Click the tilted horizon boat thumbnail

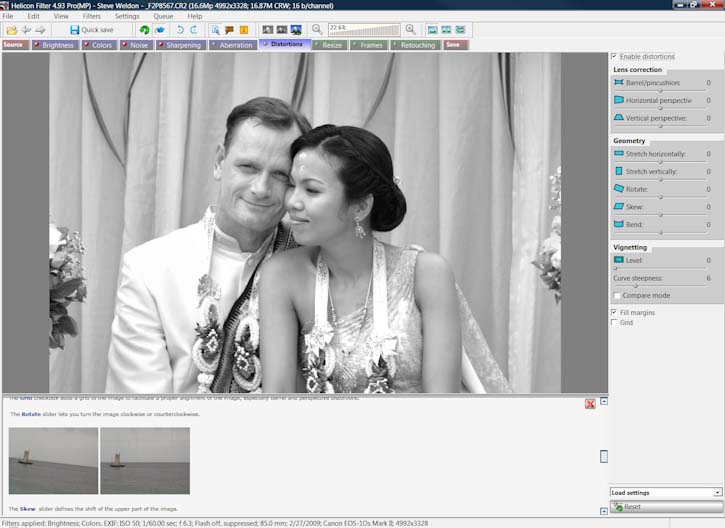point(53,461)
